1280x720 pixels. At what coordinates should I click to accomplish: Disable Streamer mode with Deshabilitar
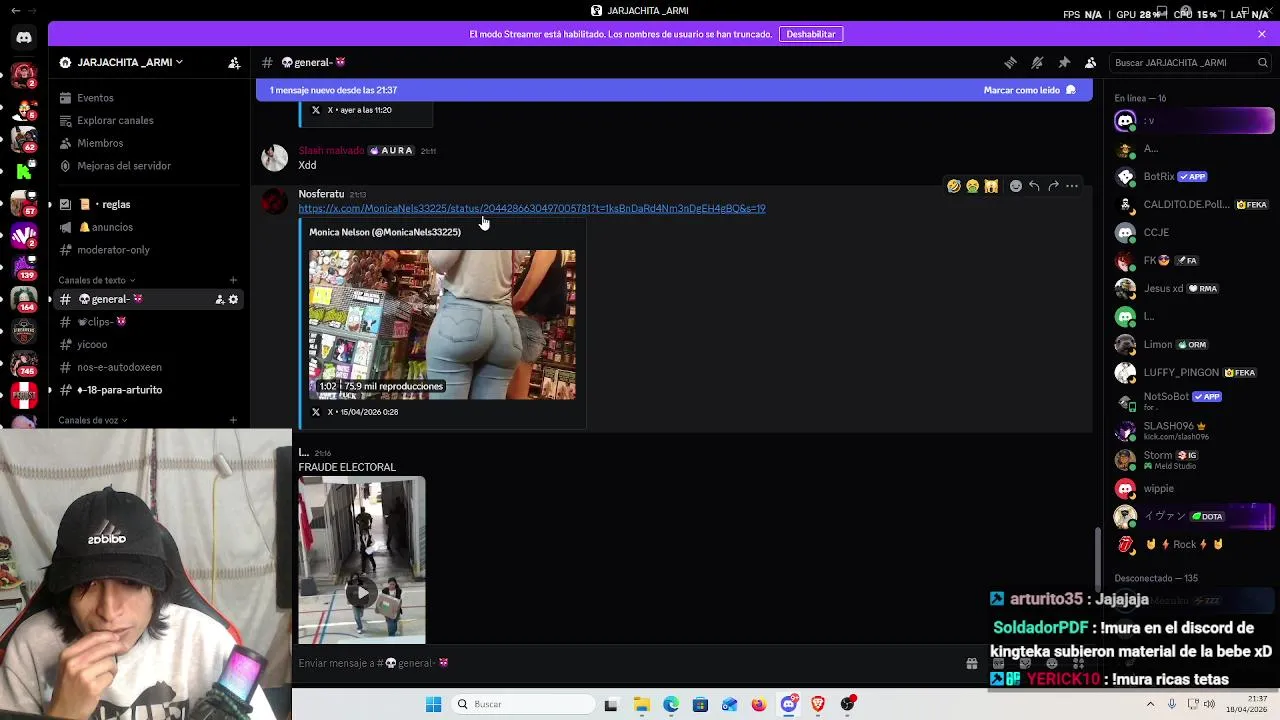811,34
